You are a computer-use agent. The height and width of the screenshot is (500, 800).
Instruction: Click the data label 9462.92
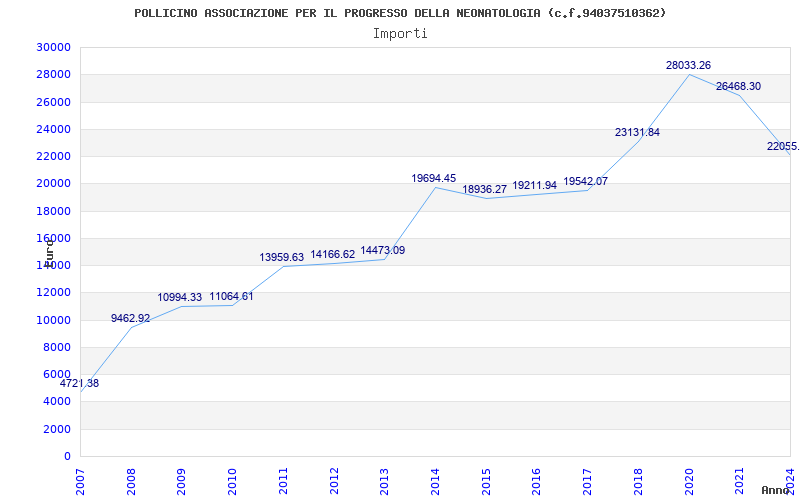coord(131,318)
